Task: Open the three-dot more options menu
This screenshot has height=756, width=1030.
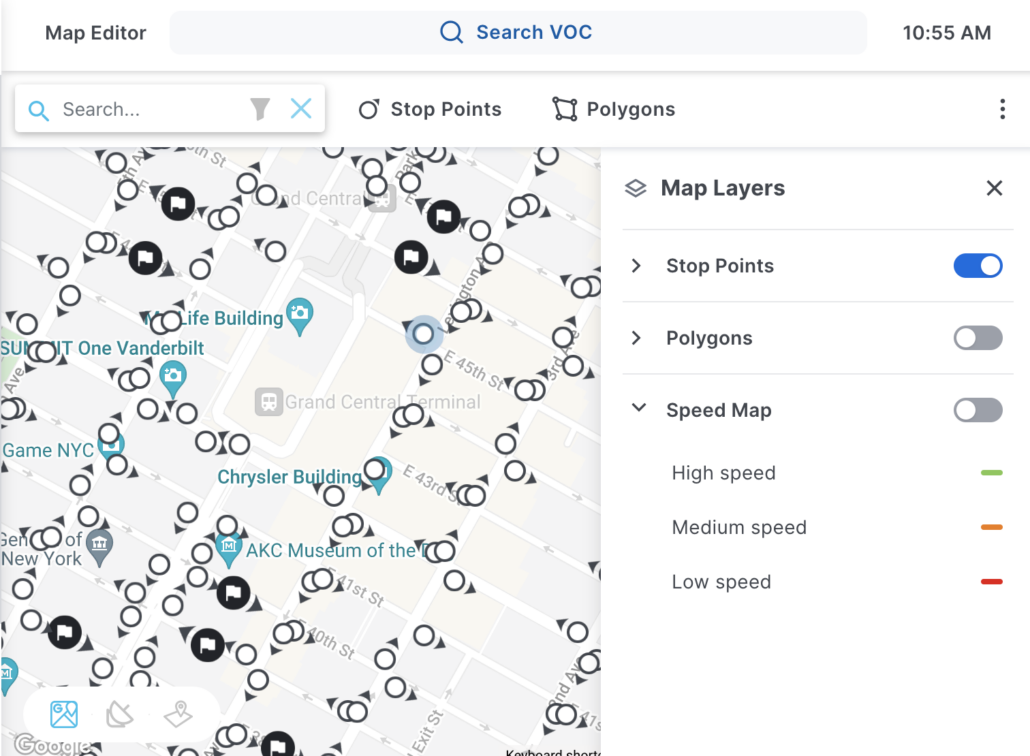Action: (1002, 109)
